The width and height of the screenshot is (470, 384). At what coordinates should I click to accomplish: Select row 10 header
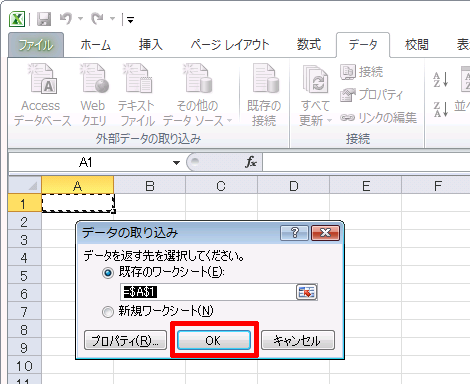[x=25, y=365]
